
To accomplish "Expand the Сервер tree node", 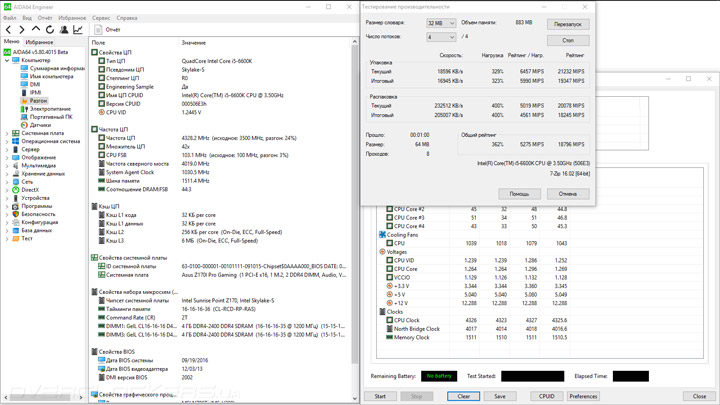I will 7,149.
